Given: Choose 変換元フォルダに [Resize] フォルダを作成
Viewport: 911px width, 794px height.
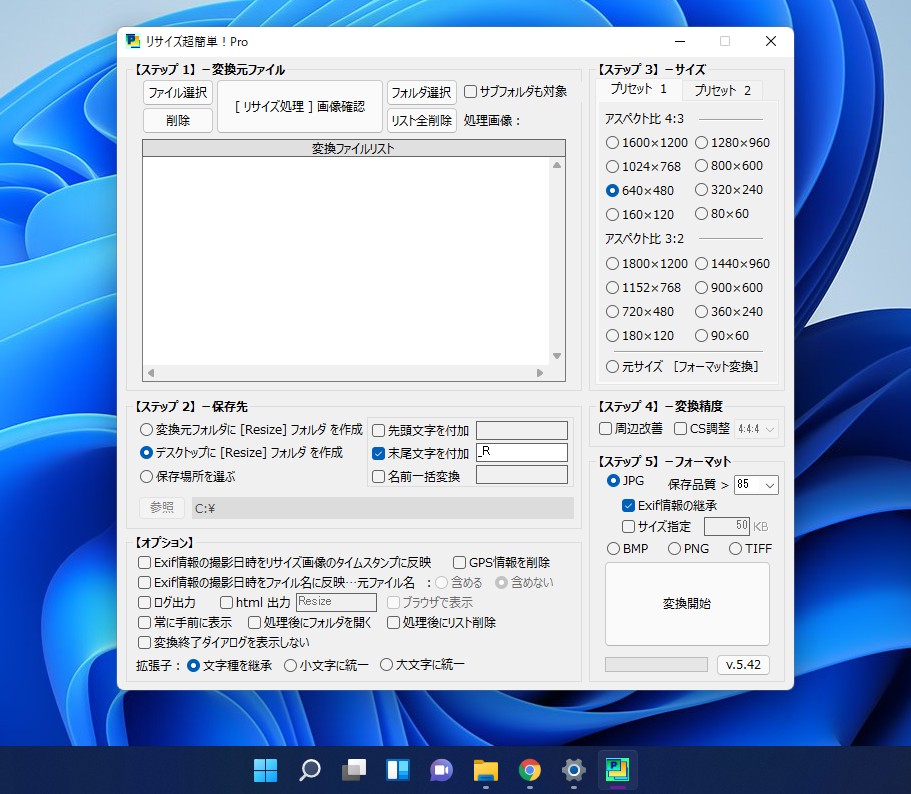Looking at the screenshot, I should (251, 429).
